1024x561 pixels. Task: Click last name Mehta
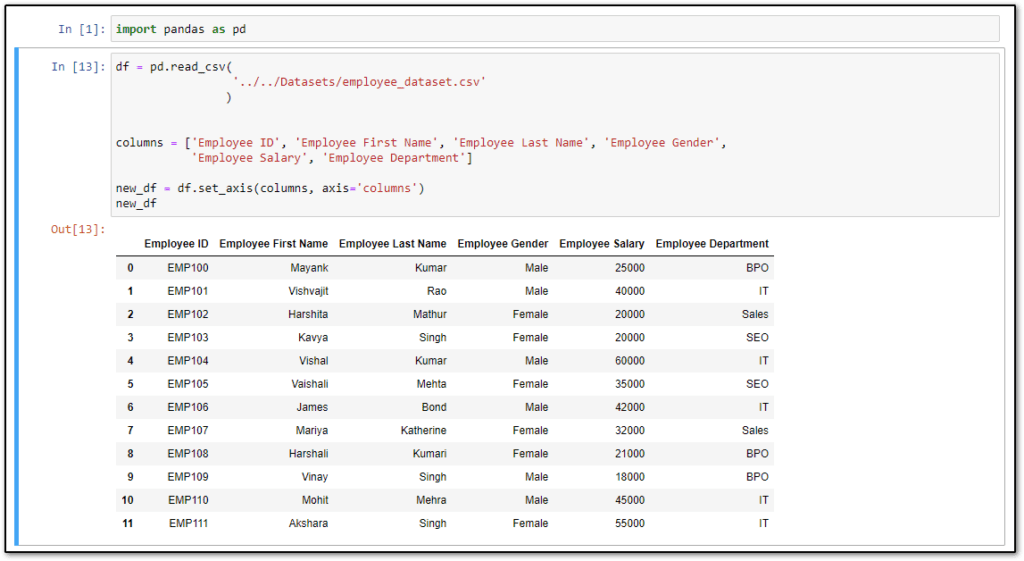(432, 384)
